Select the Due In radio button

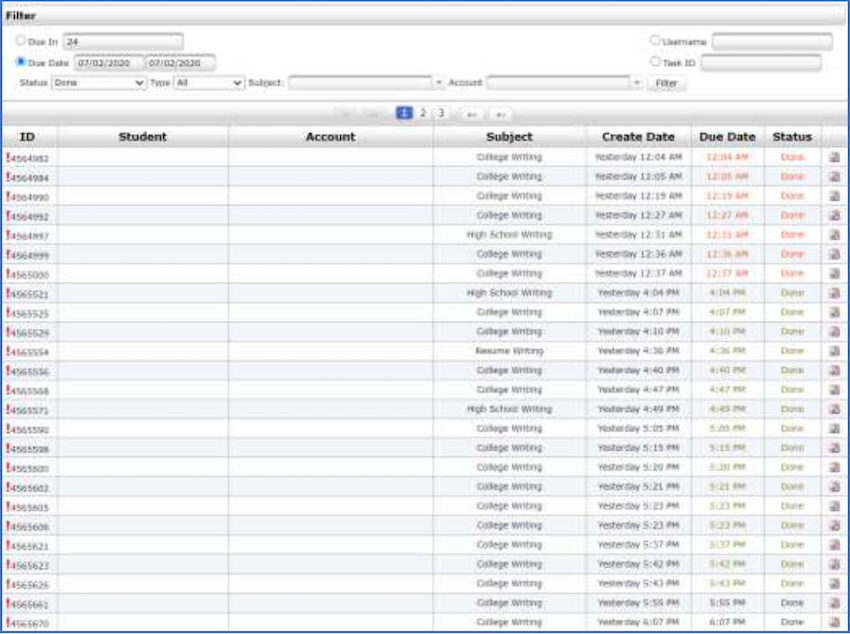[x=21, y=41]
